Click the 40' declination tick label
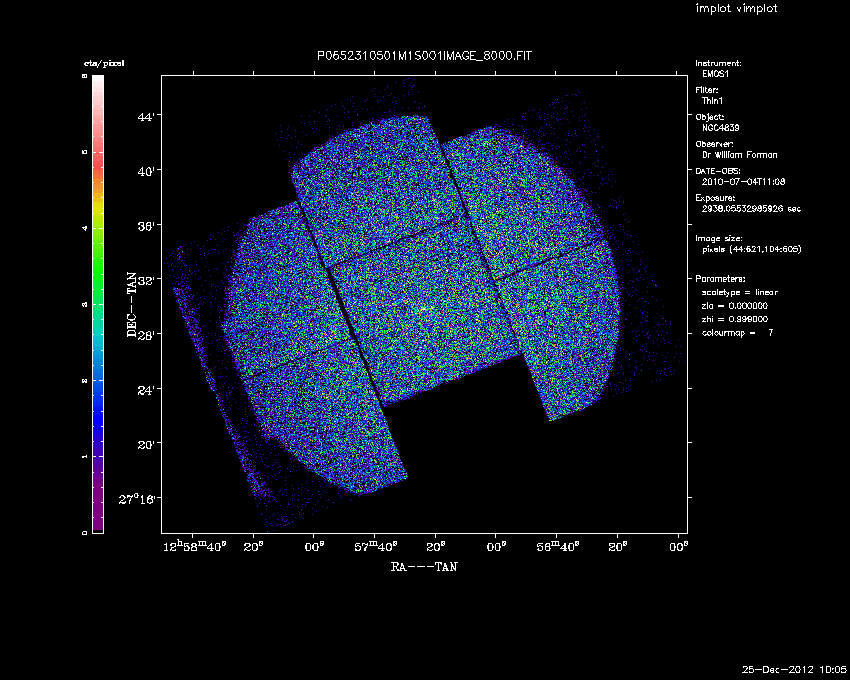850x680 pixels. [146, 171]
